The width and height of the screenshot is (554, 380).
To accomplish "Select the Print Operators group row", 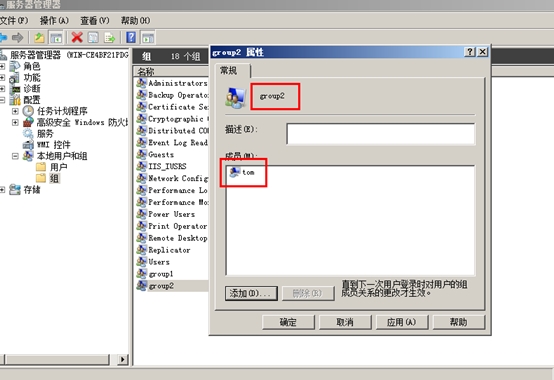I will (172, 226).
